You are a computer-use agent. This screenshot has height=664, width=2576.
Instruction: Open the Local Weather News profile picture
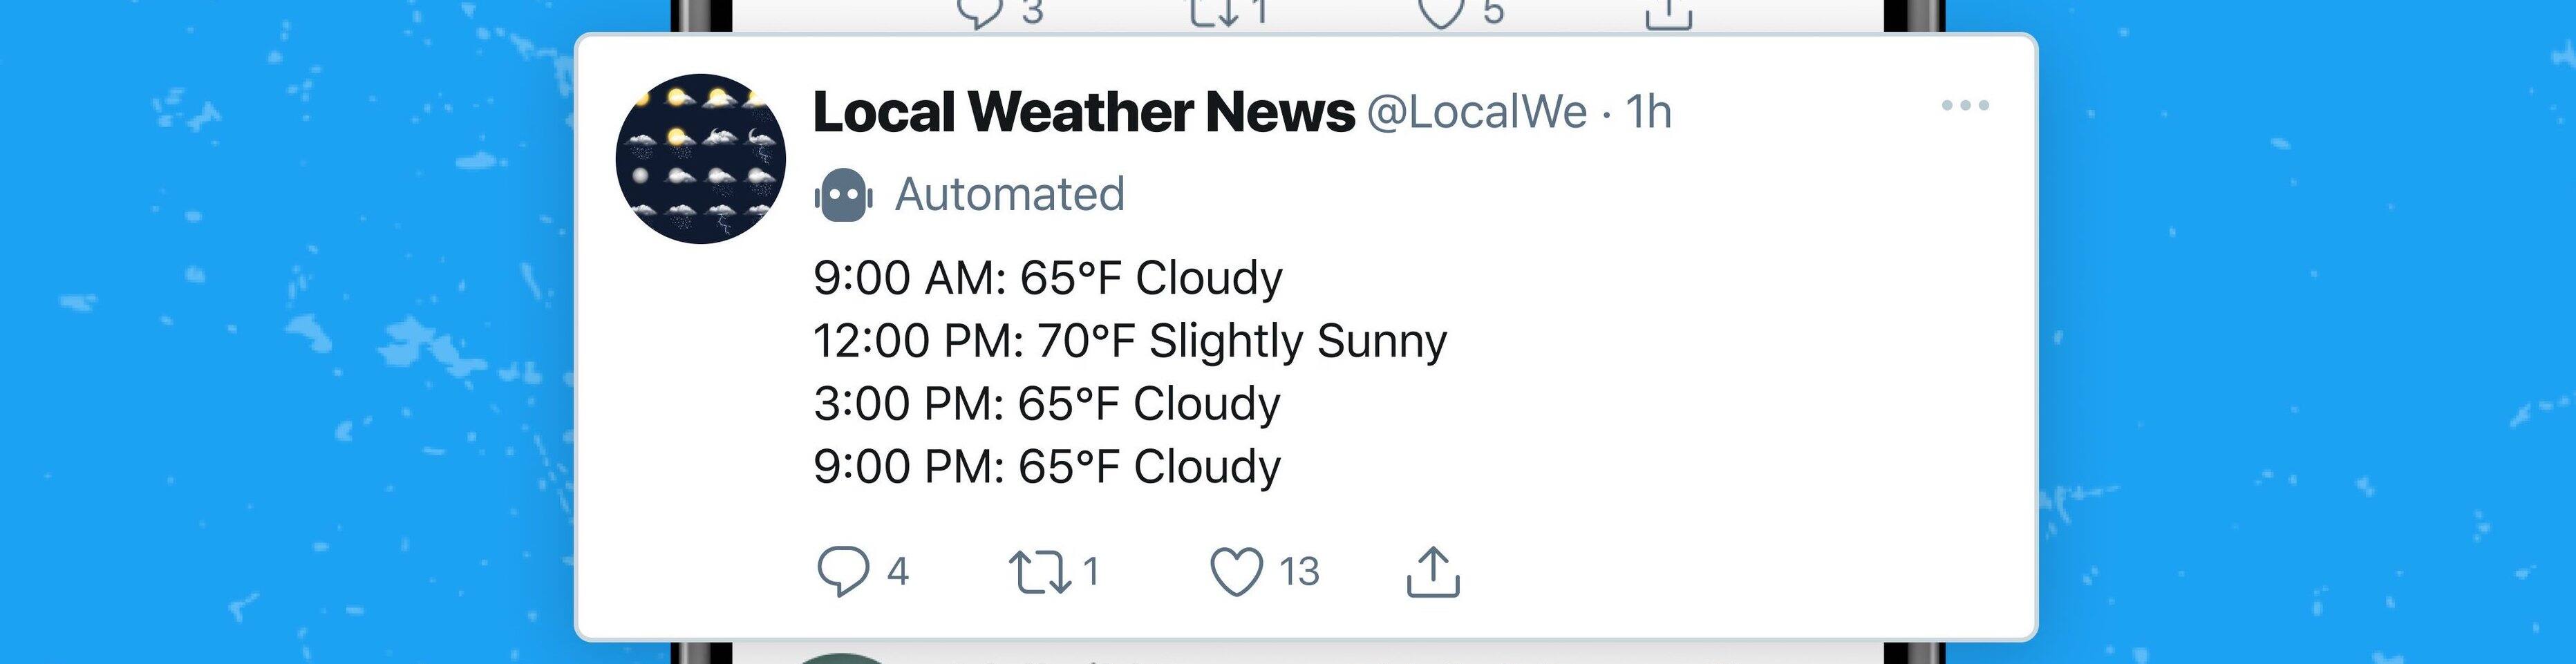click(700, 158)
